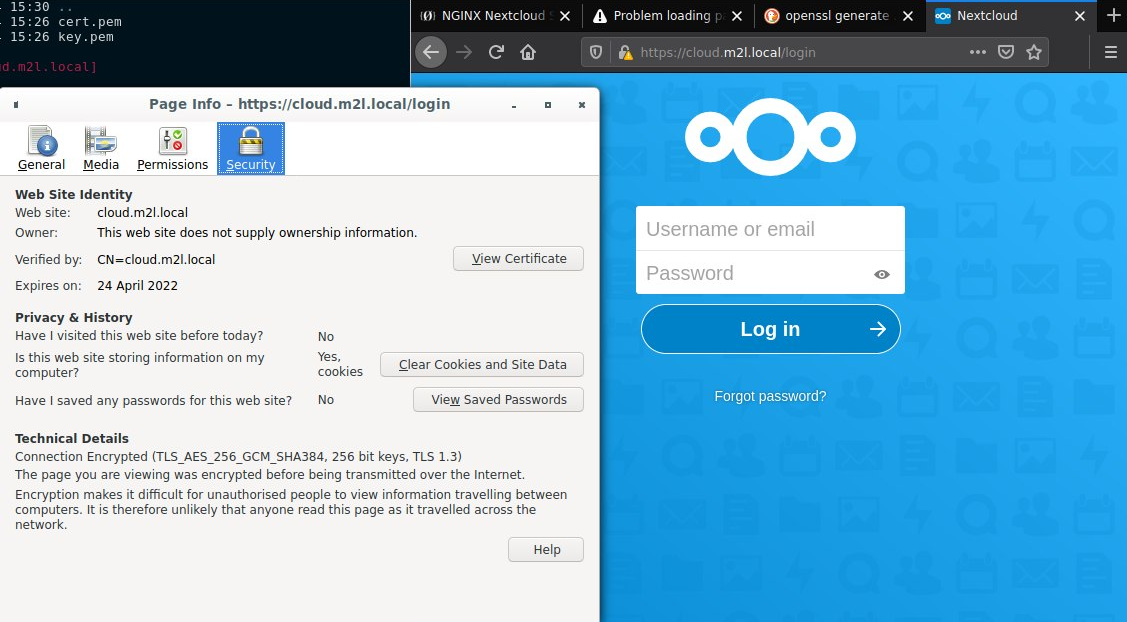Go to the browser home page
The image size is (1127, 622).
pyautogui.click(x=528, y=52)
